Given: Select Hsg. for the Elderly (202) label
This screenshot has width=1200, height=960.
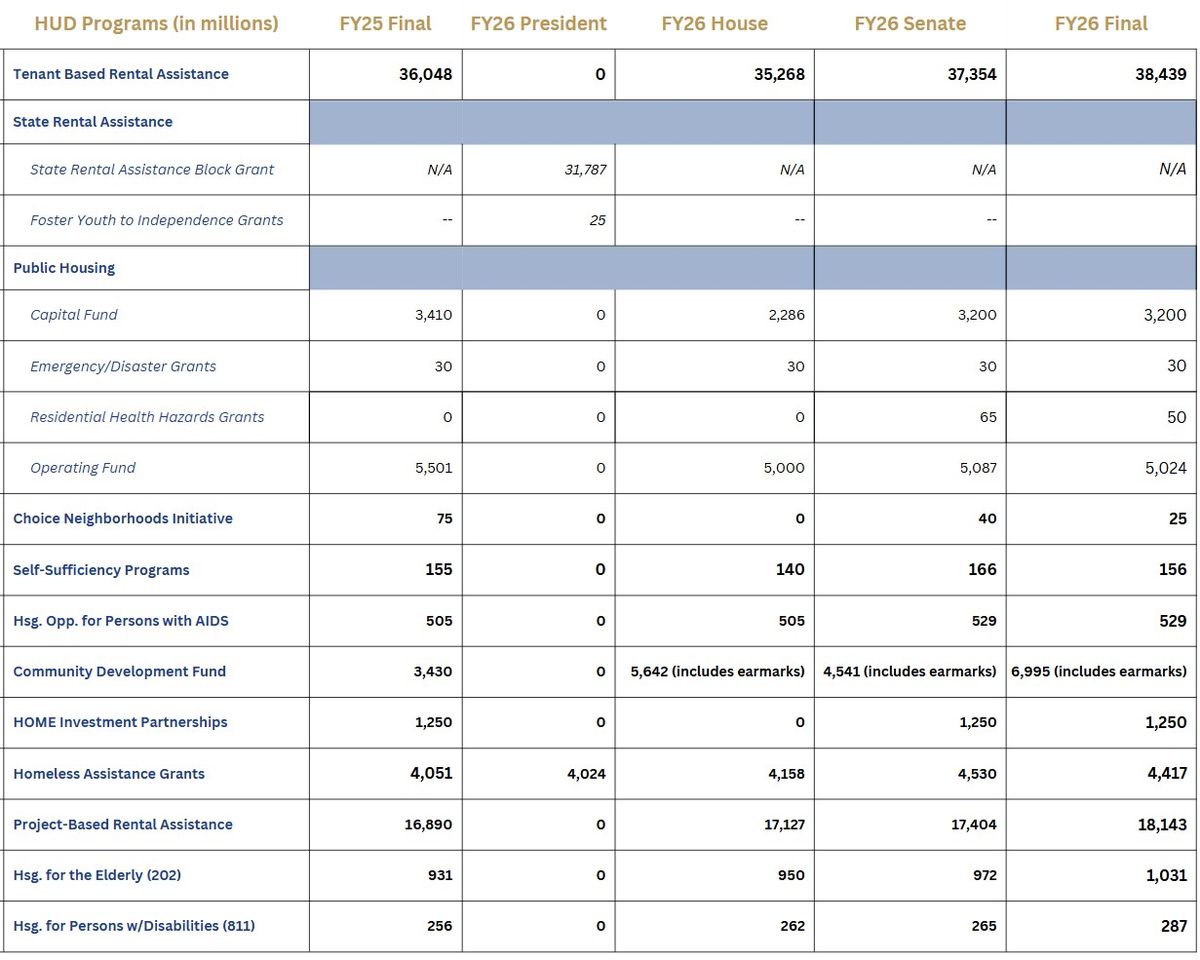Looking at the screenshot, I should coord(97,875).
